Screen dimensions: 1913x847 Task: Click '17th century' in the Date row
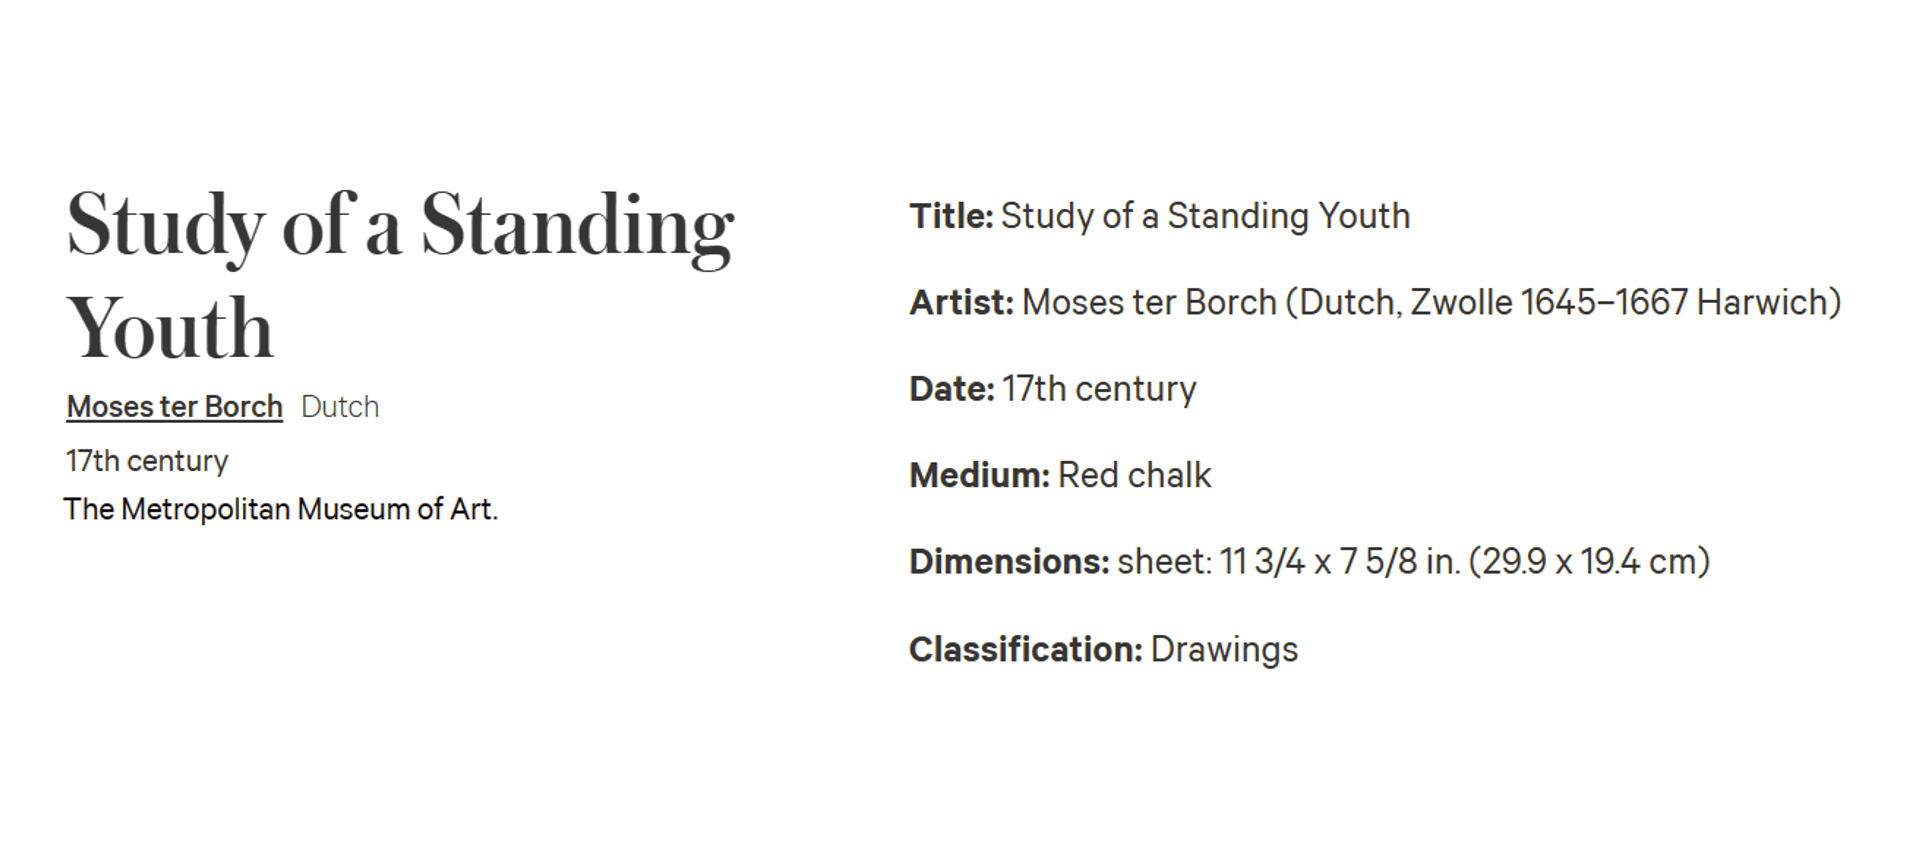click(1099, 389)
